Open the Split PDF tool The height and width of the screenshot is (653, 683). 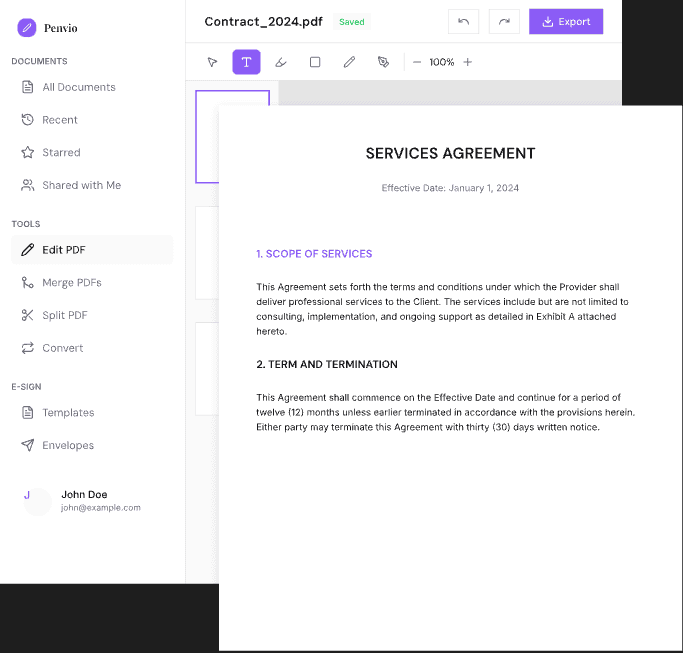point(64,315)
